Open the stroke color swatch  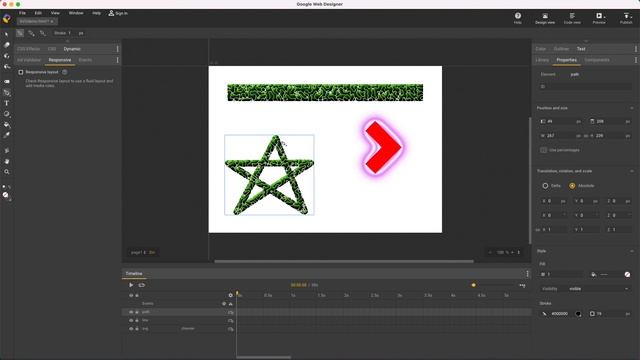578,314
